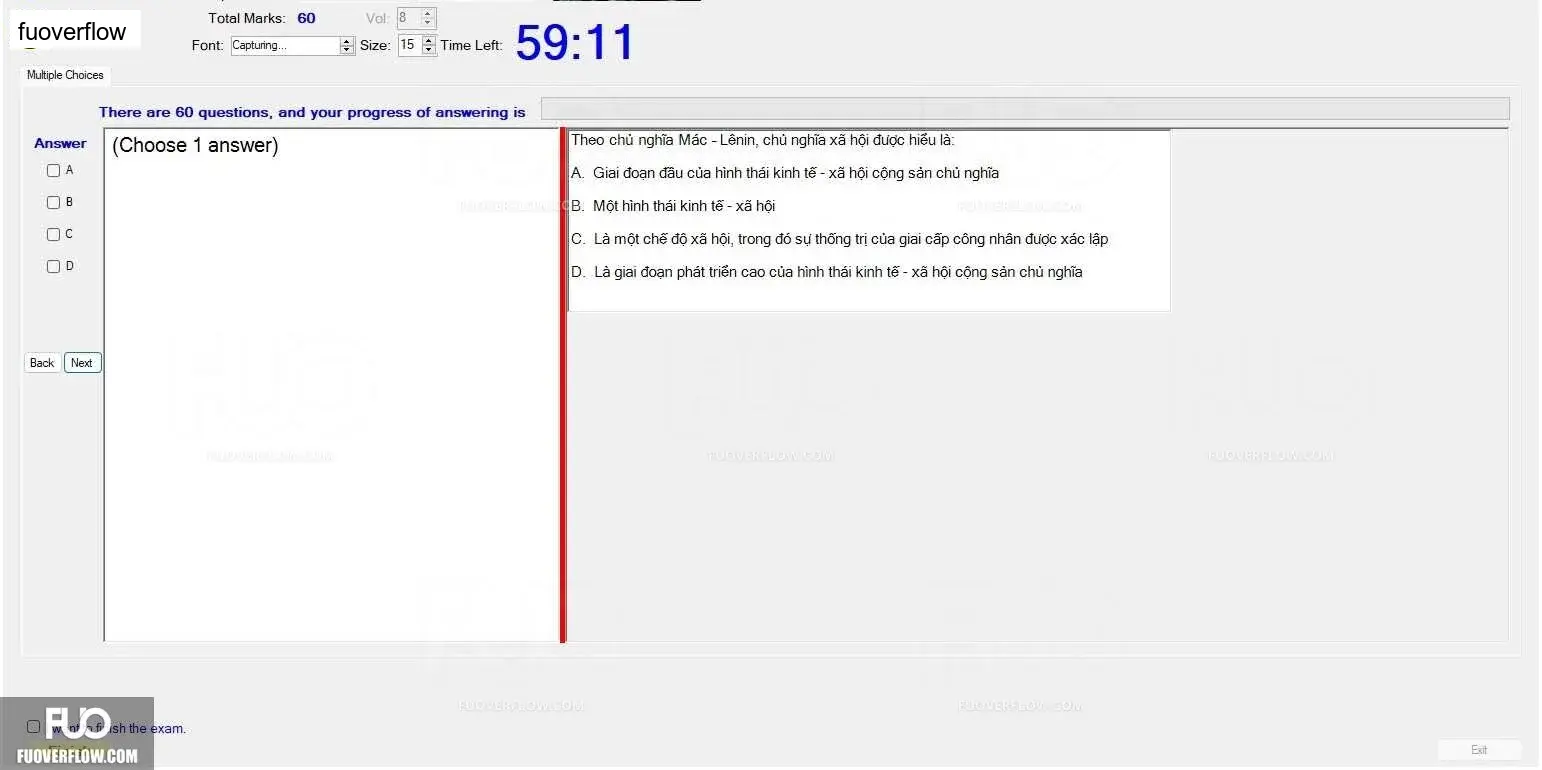Click the Total Marks value 60
This screenshot has width=1542, height=770.
(306, 18)
